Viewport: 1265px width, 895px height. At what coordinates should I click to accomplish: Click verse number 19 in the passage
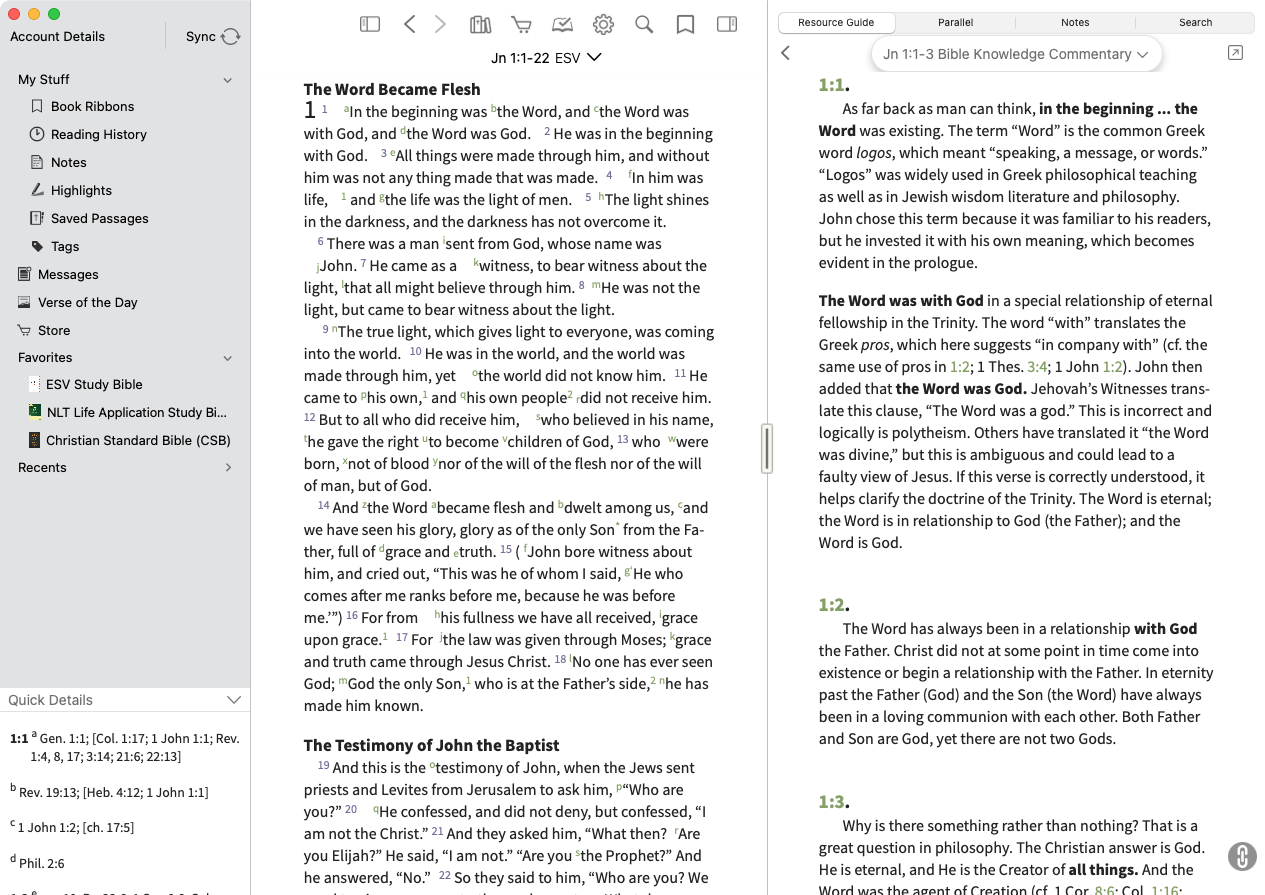click(x=324, y=766)
